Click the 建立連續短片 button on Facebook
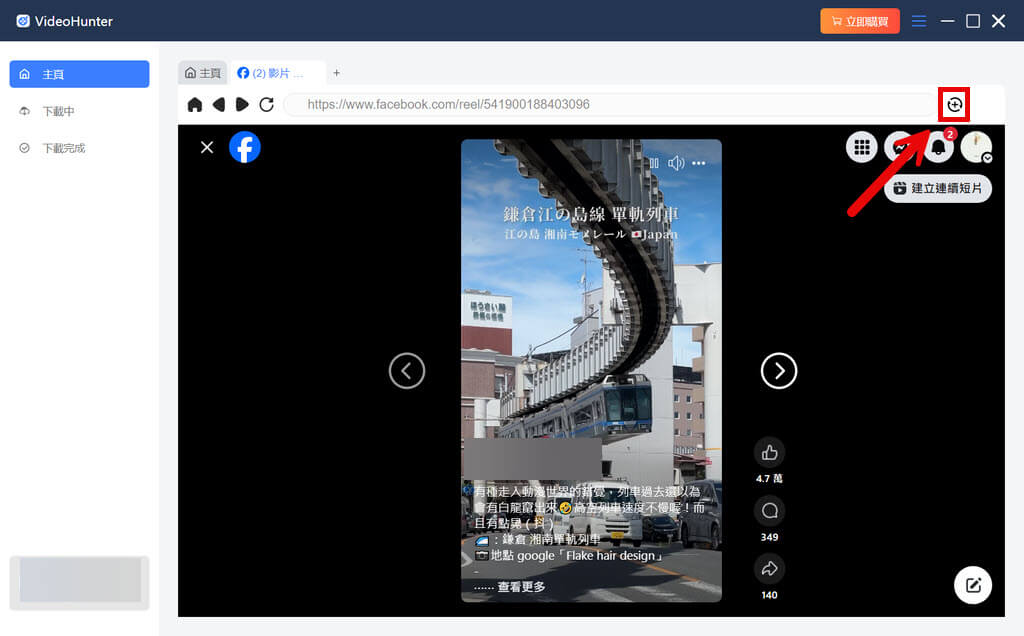This screenshot has width=1024, height=636. pos(938,188)
